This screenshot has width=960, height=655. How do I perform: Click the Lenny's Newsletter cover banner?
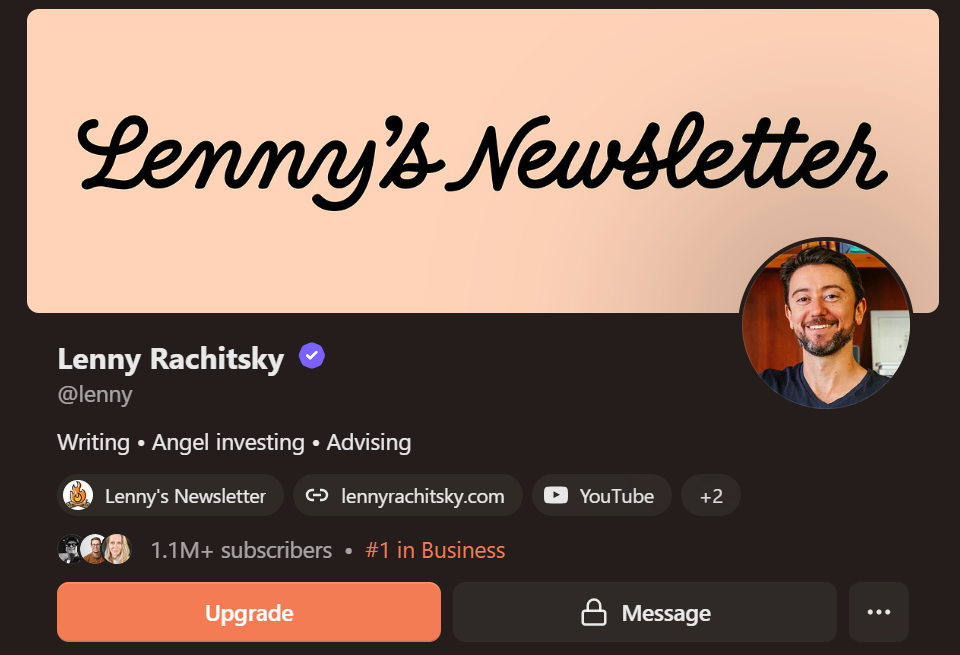click(x=482, y=160)
